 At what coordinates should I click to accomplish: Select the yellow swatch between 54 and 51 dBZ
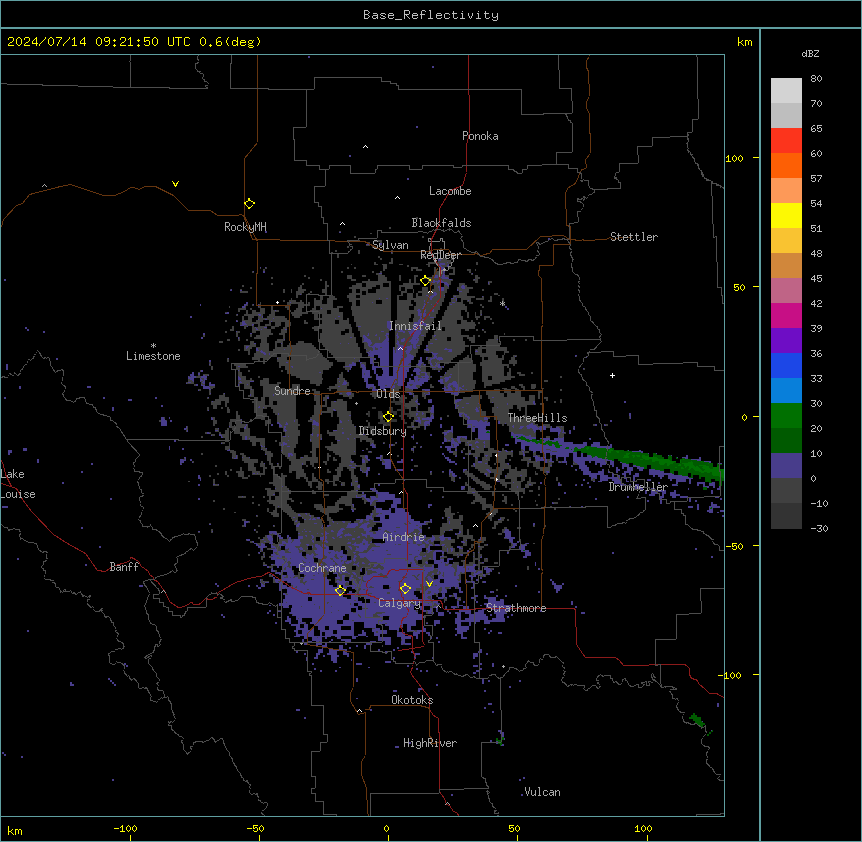[786, 215]
